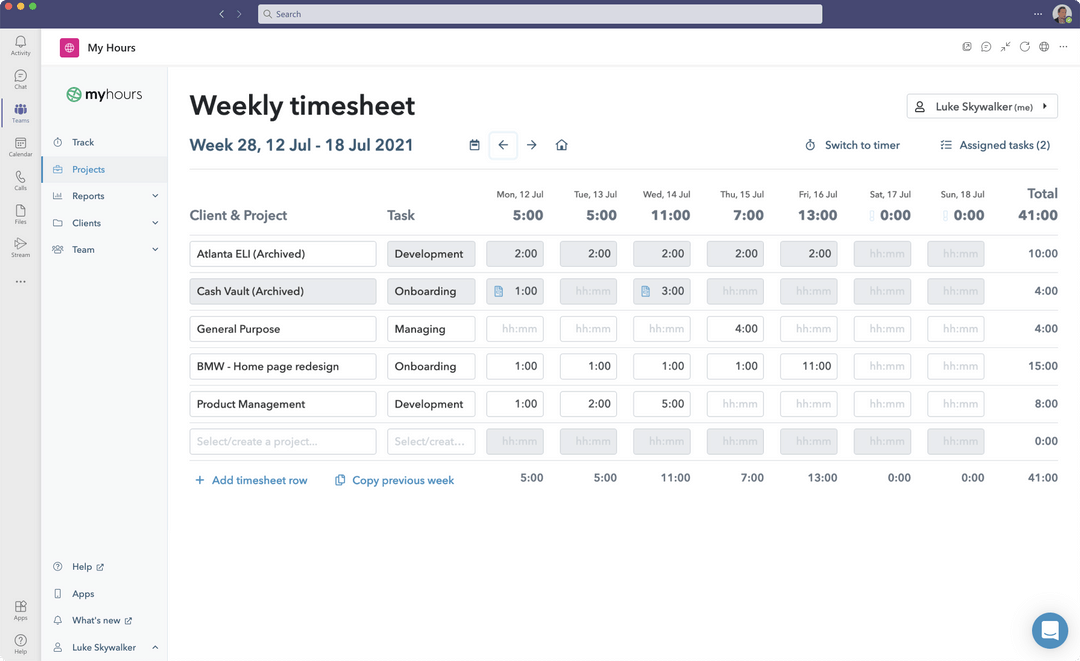Open Calls in the Teams sidebar

20,181
